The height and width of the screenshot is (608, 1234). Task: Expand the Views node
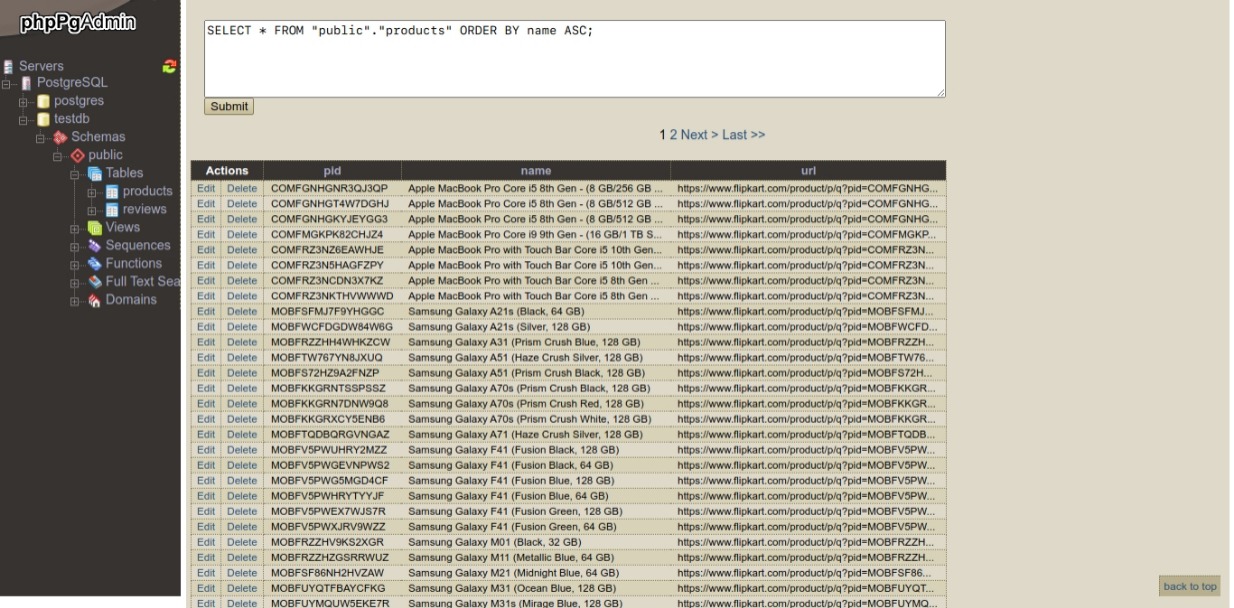point(76,227)
